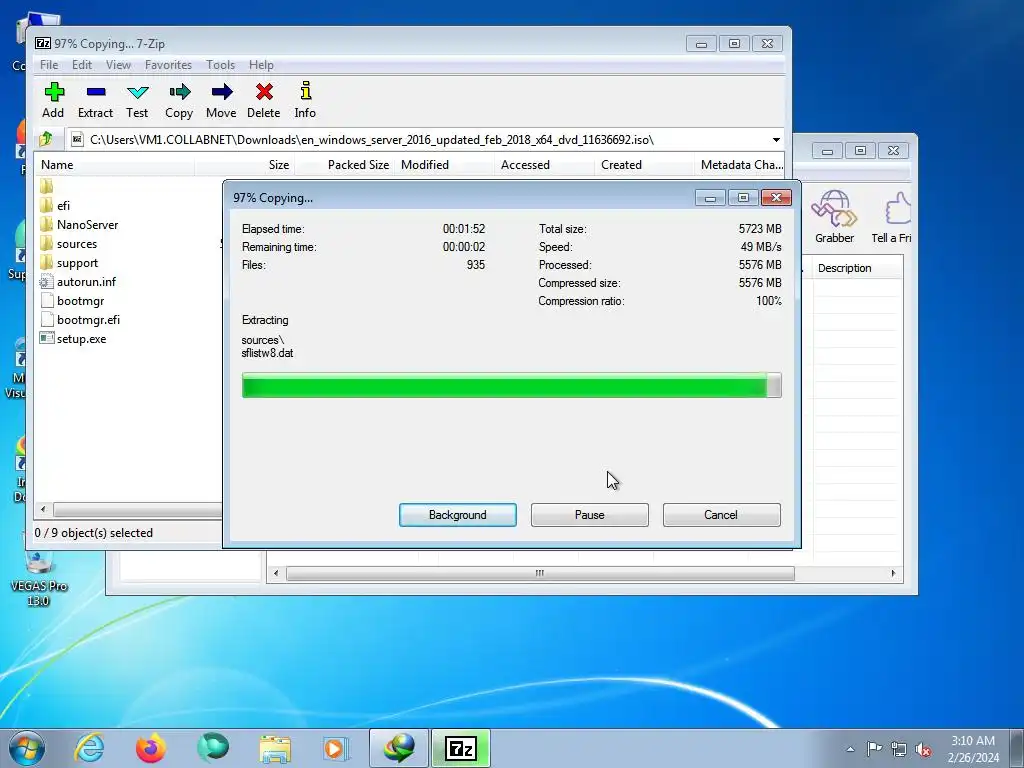Select the setup.exe file
The width and height of the screenshot is (1024, 768).
coord(73,339)
